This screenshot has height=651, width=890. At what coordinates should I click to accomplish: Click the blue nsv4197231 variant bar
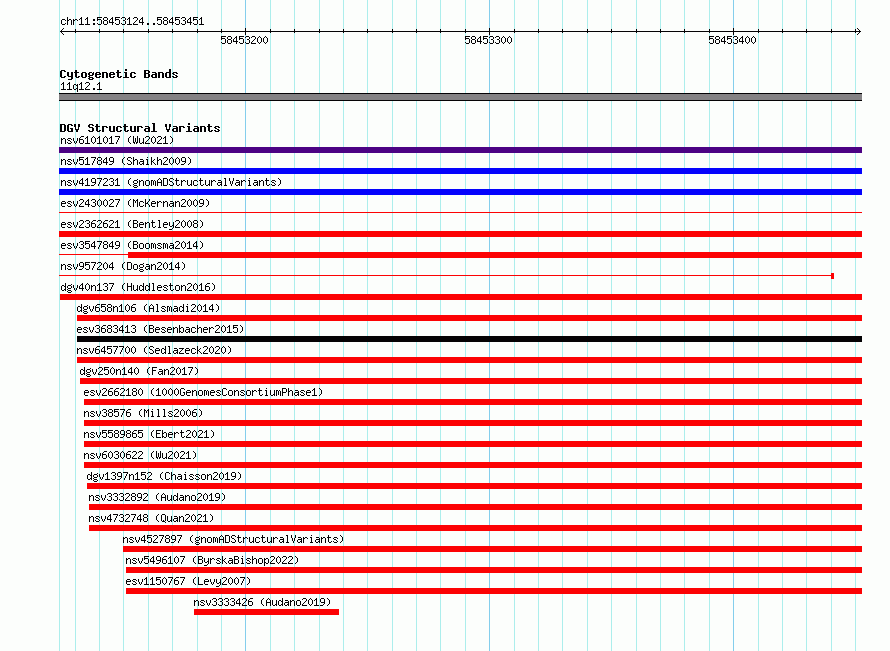point(460,192)
